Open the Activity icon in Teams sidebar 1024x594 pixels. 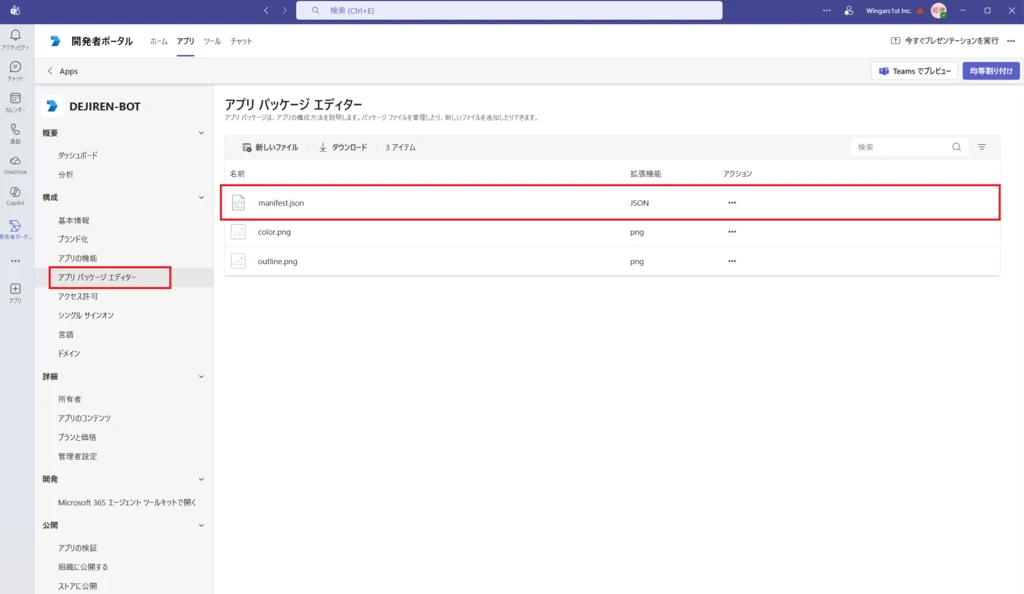click(x=15, y=38)
